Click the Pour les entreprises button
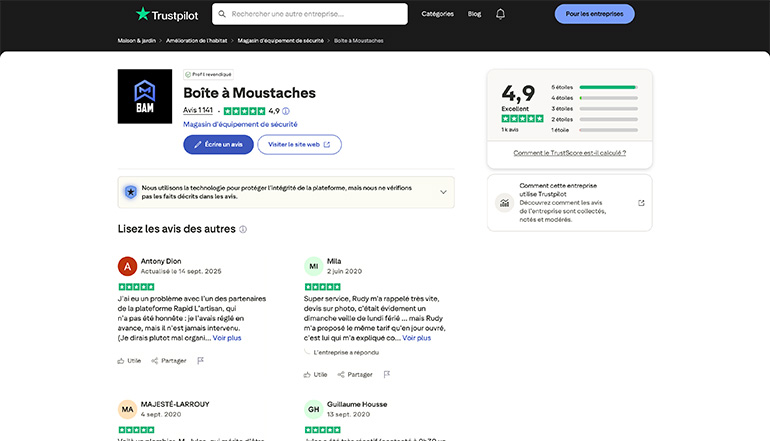This screenshot has height=441, width=770. [x=594, y=14]
